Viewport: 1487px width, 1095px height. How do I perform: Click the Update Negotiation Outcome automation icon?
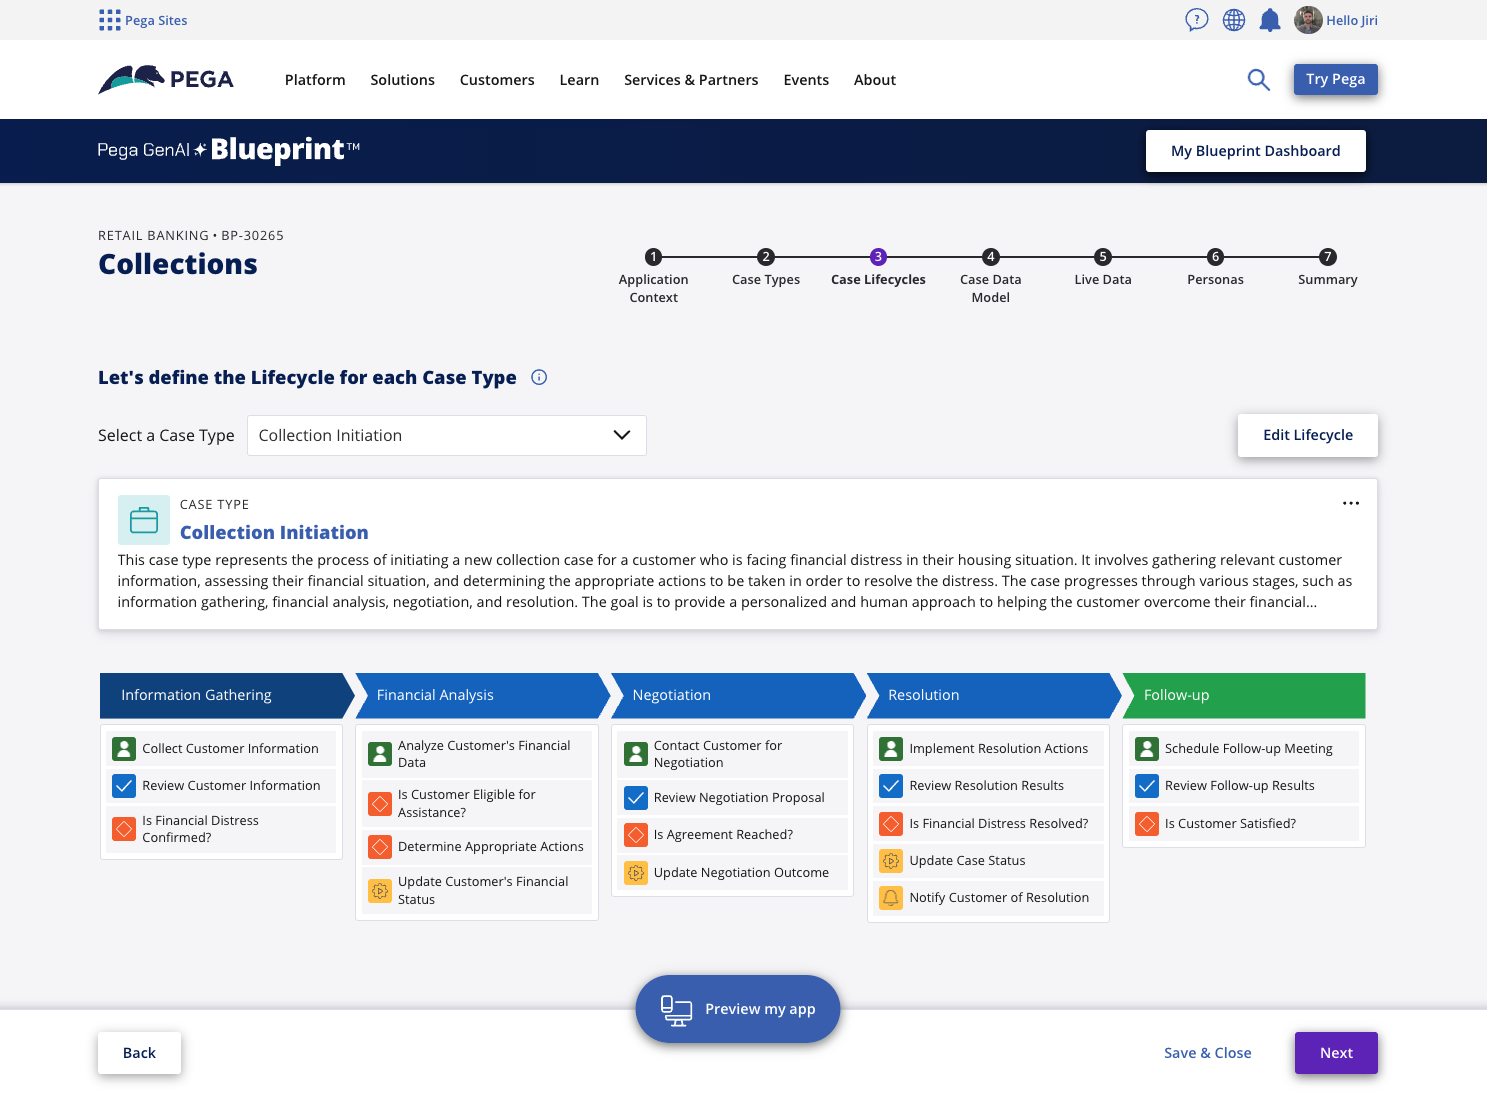pos(636,872)
